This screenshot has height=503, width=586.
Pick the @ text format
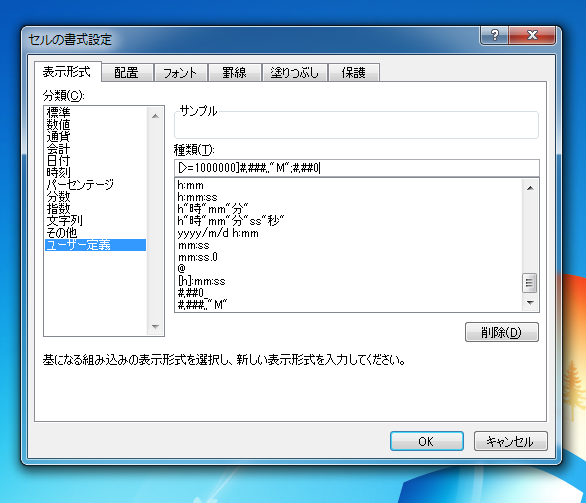click(349, 269)
